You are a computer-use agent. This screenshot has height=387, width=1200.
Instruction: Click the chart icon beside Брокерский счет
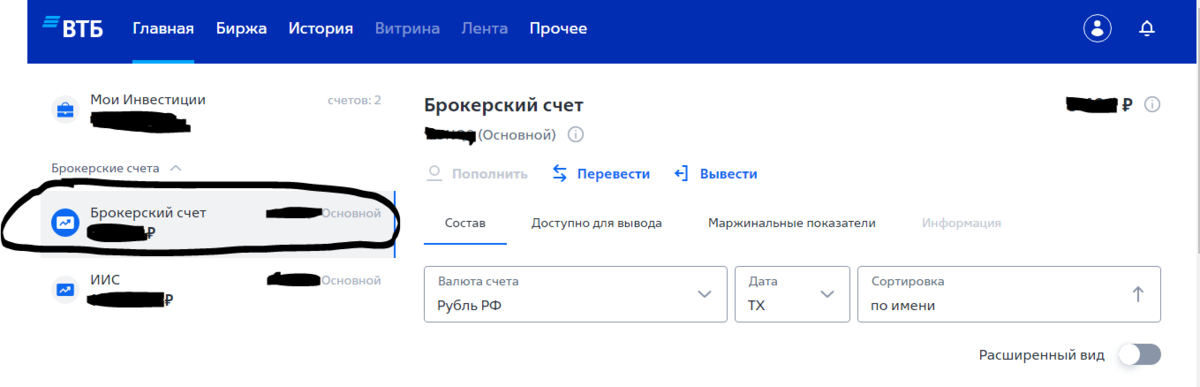click(65, 222)
